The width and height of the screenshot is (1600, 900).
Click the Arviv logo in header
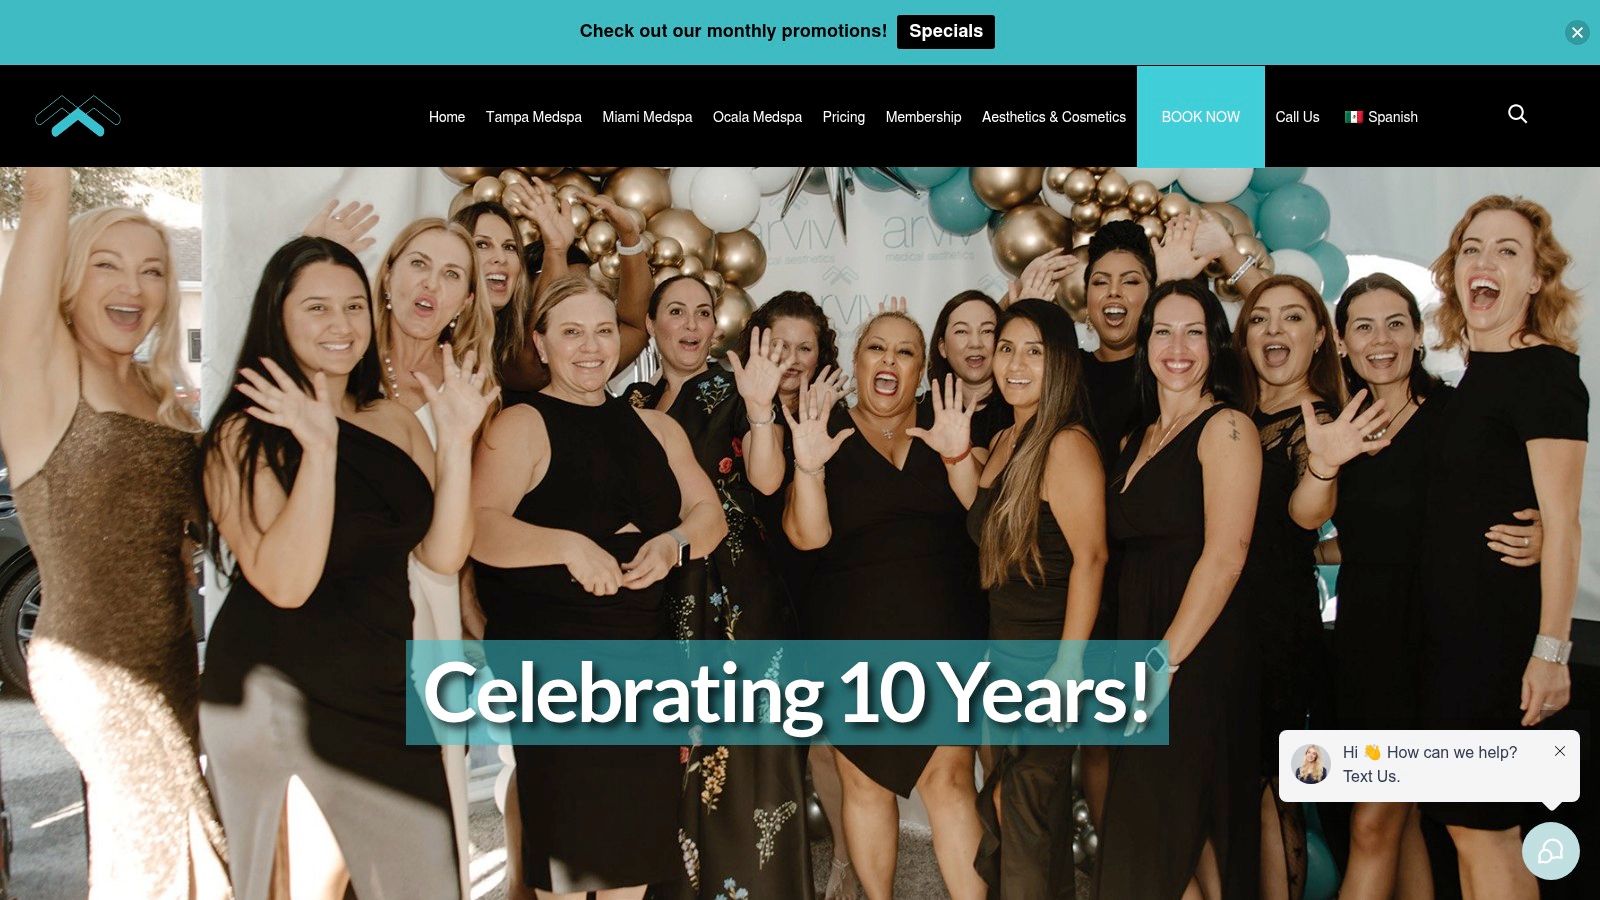pyautogui.click(x=78, y=116)
